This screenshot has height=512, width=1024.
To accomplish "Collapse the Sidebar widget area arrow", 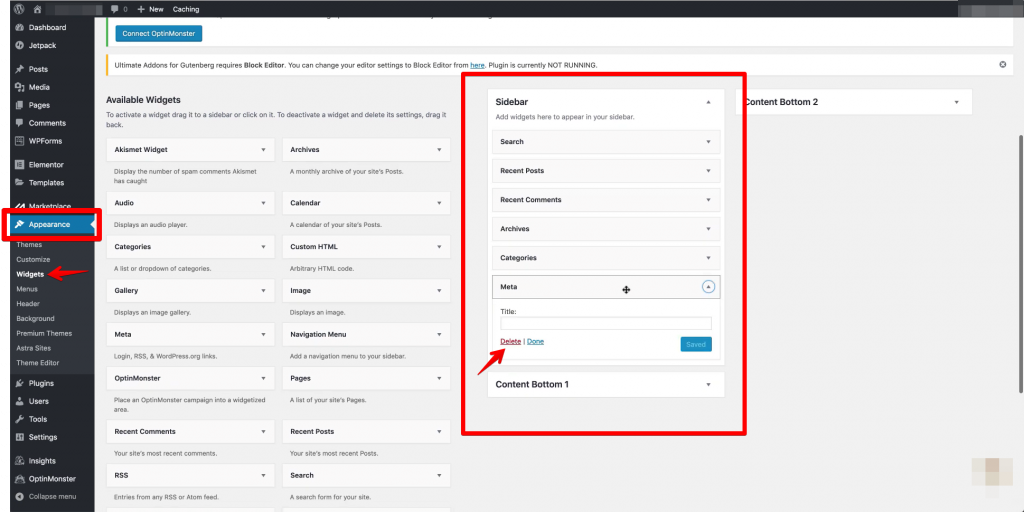I will pyautogui.click(x=709, y=103).
